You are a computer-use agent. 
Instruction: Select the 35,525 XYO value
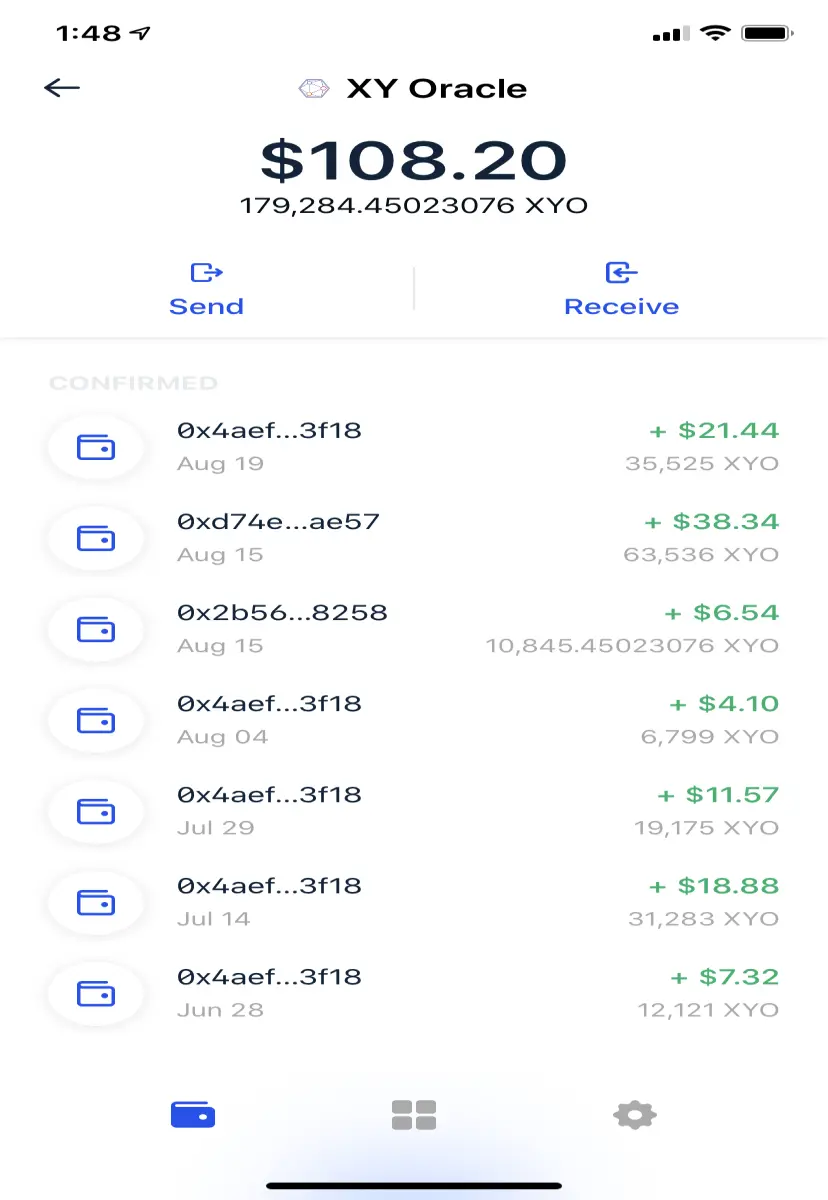tap(702, 464)
